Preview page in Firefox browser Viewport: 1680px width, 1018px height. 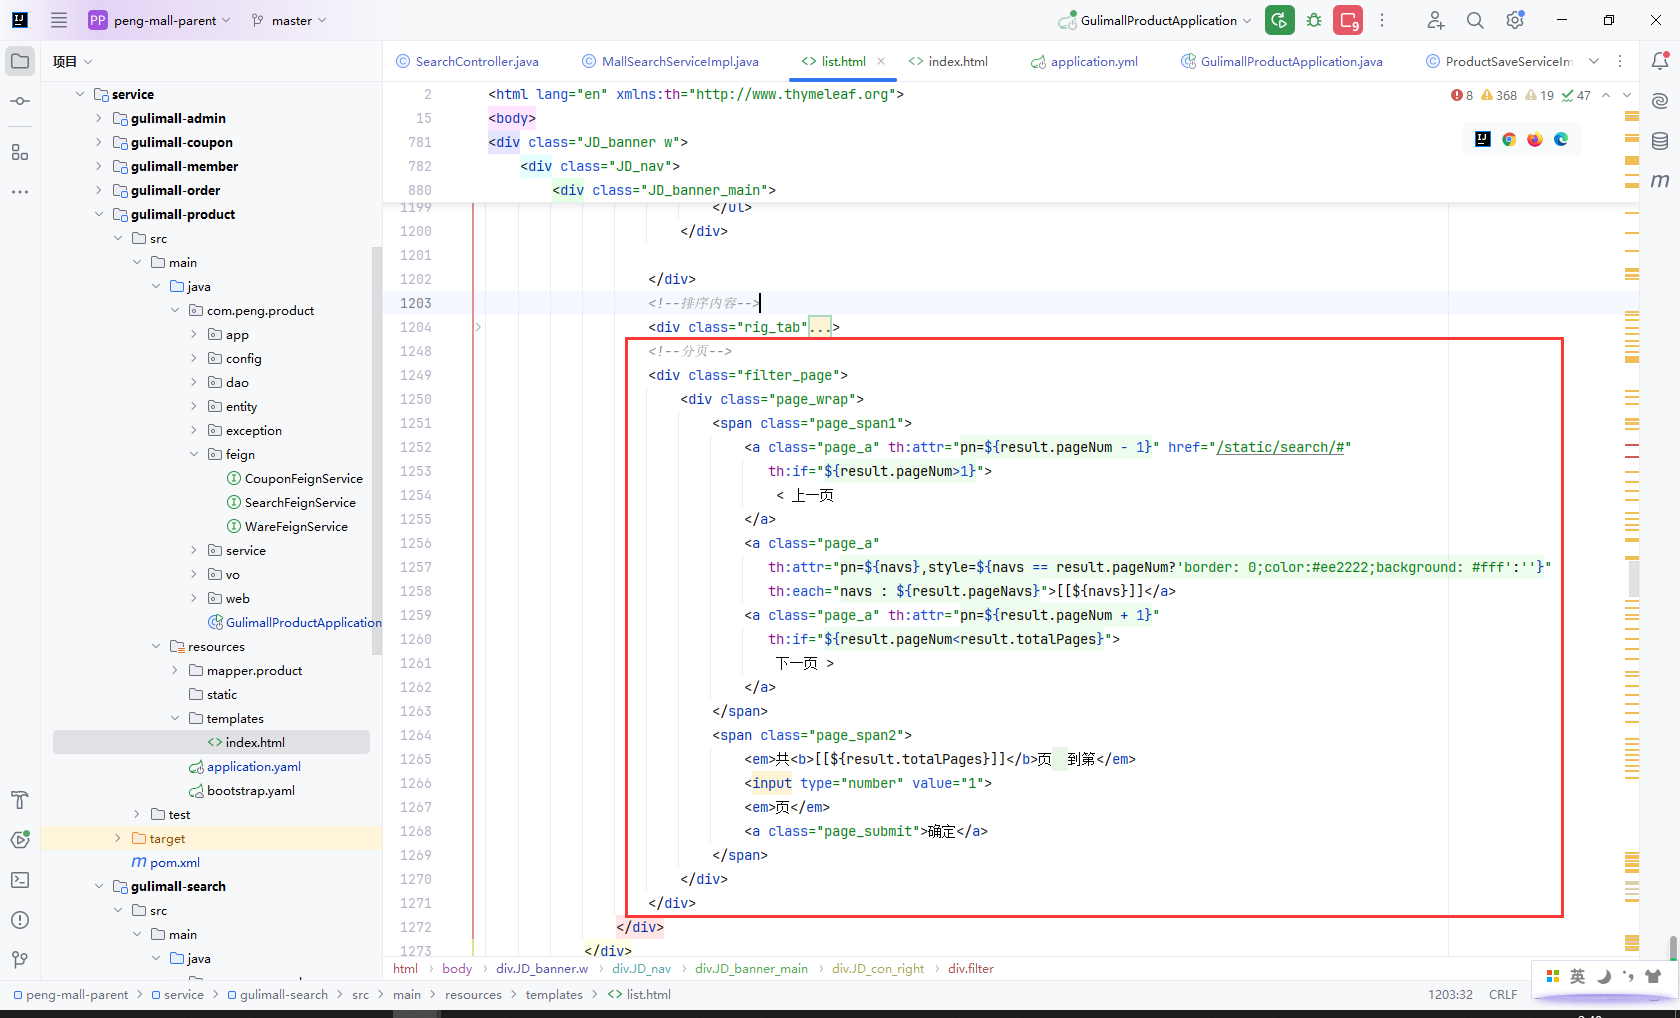pyautogui.click(x=1535, y=139)
